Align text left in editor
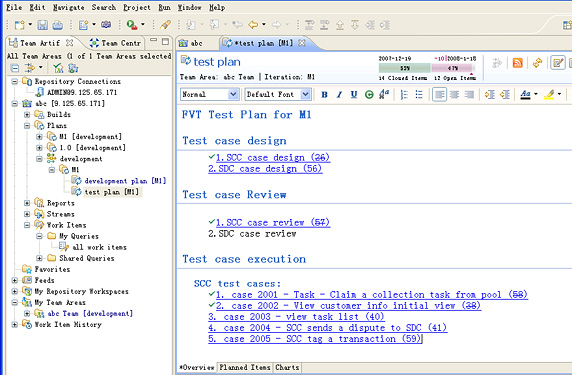Screen dimensions: 572x375 [x=439, y=95]
